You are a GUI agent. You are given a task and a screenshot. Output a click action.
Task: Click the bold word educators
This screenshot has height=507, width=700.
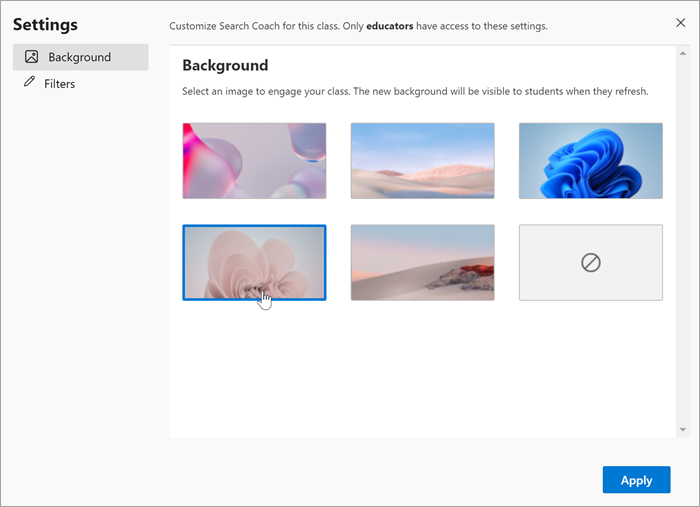390,26
